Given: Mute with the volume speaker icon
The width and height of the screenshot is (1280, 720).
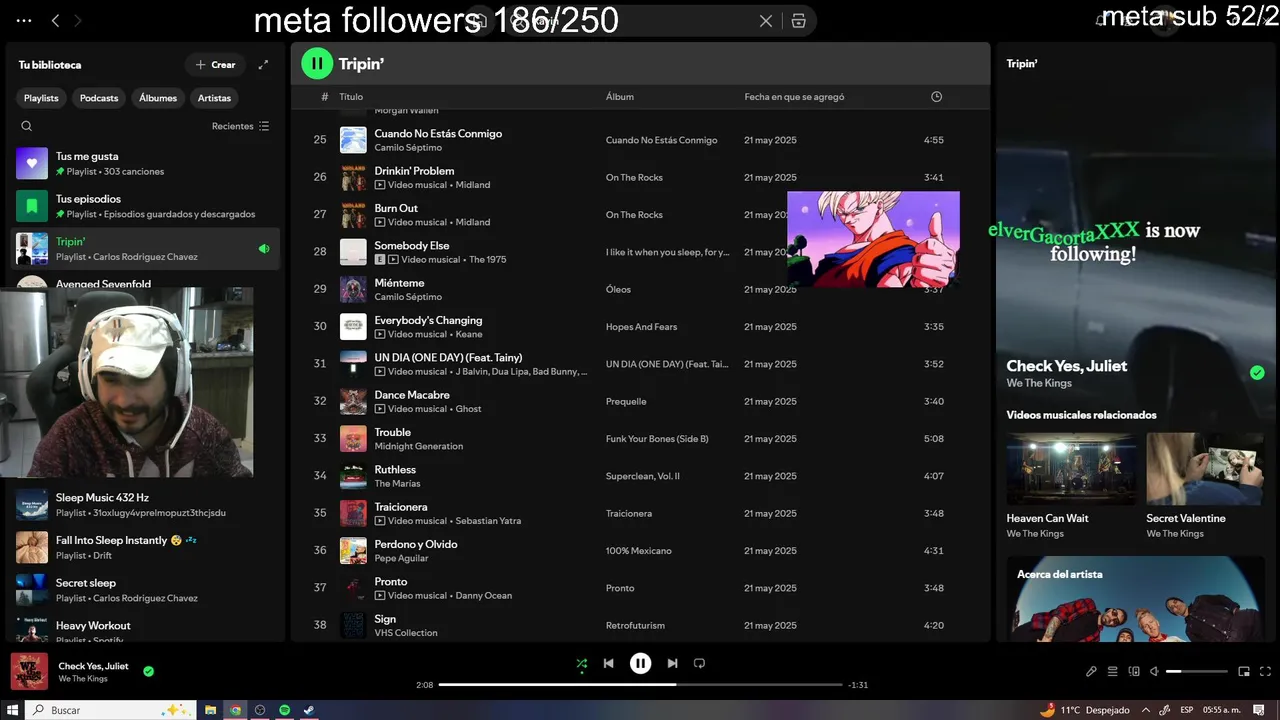Looking at the screenshot, I should click(1154, 672).
